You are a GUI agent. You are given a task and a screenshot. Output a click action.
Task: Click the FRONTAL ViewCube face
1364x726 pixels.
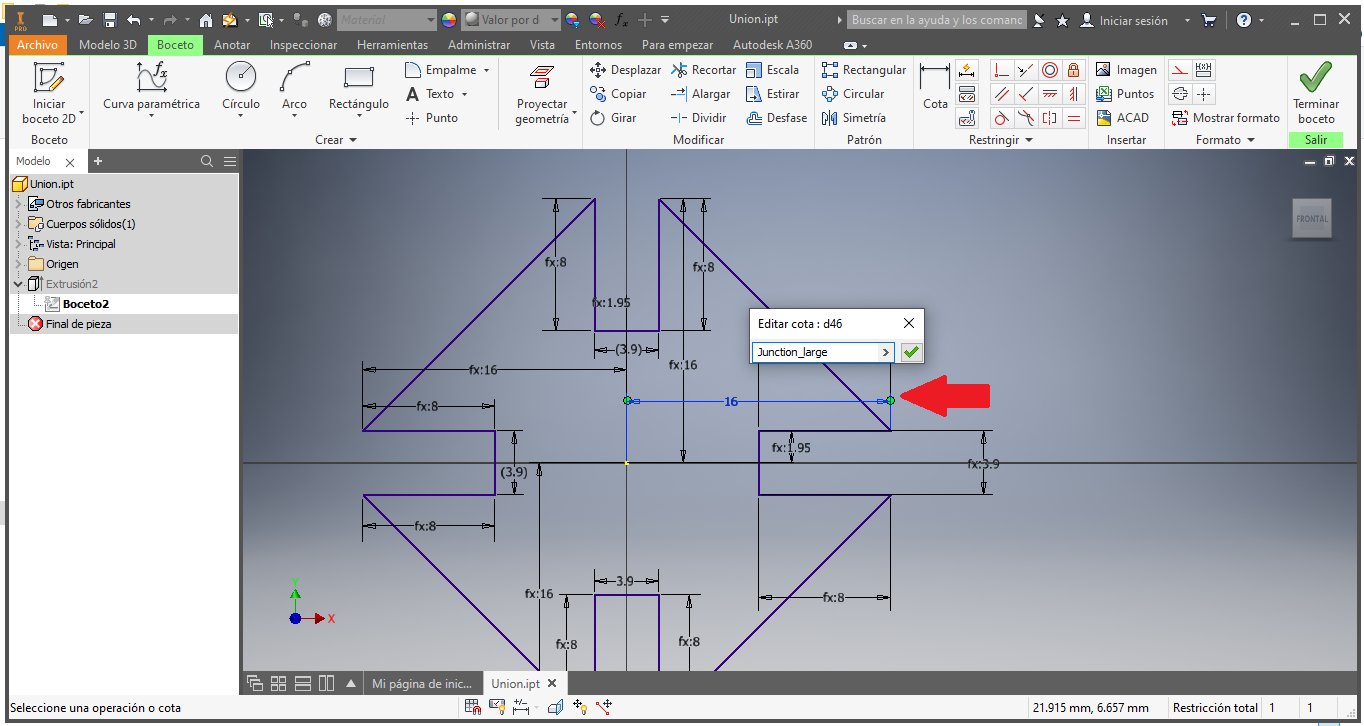click(x=1312, y=218)
